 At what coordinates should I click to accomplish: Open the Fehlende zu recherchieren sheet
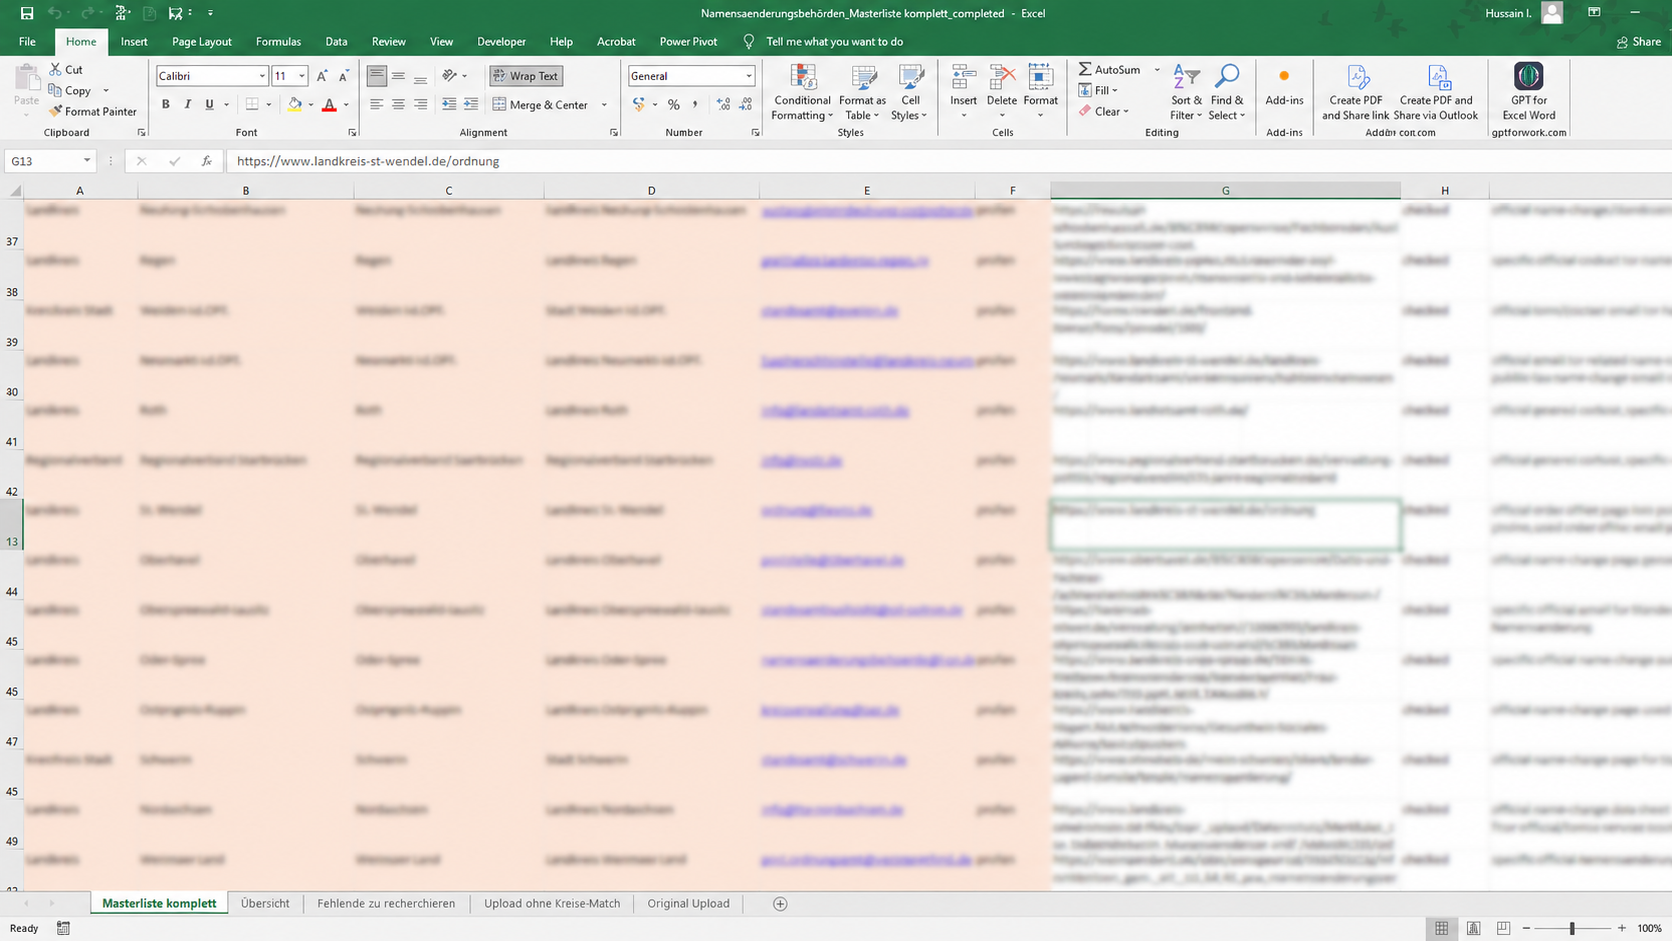point(386,904)
